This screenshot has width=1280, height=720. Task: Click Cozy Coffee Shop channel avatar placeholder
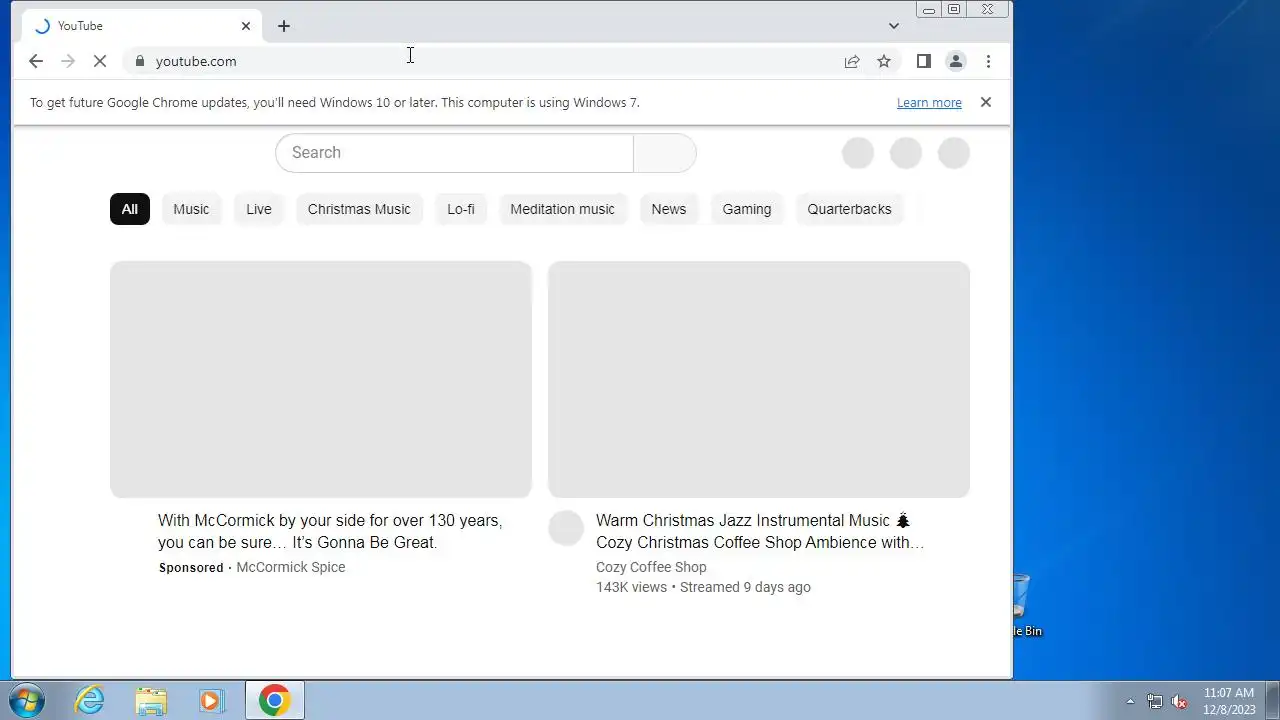click(x=566, y=528)
